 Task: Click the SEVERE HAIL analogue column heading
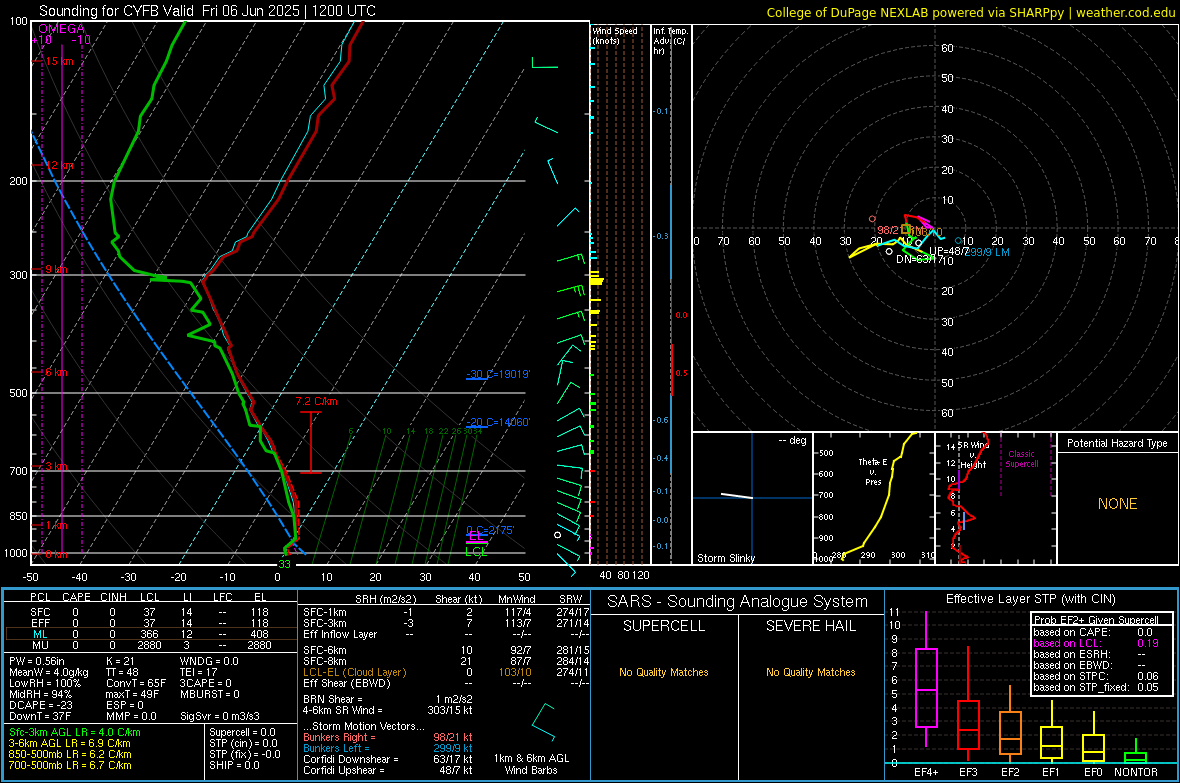point(810,626)
